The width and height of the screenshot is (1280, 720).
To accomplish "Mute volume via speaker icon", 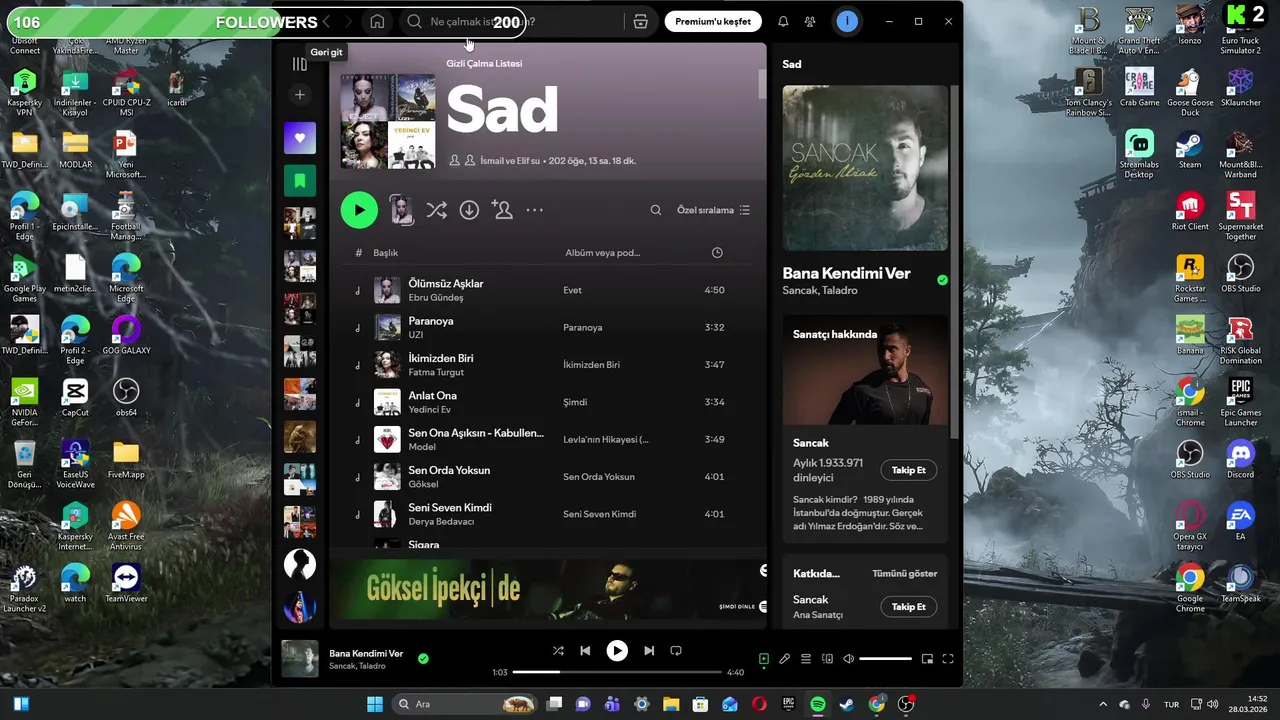I will [x=848, y=659].
